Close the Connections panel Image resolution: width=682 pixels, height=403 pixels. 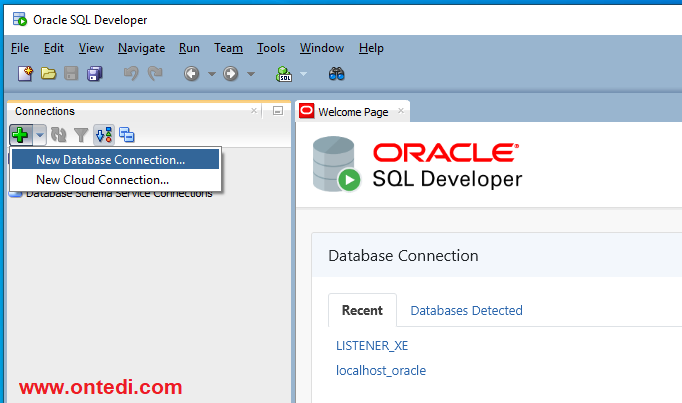click(x=254, y=111)
